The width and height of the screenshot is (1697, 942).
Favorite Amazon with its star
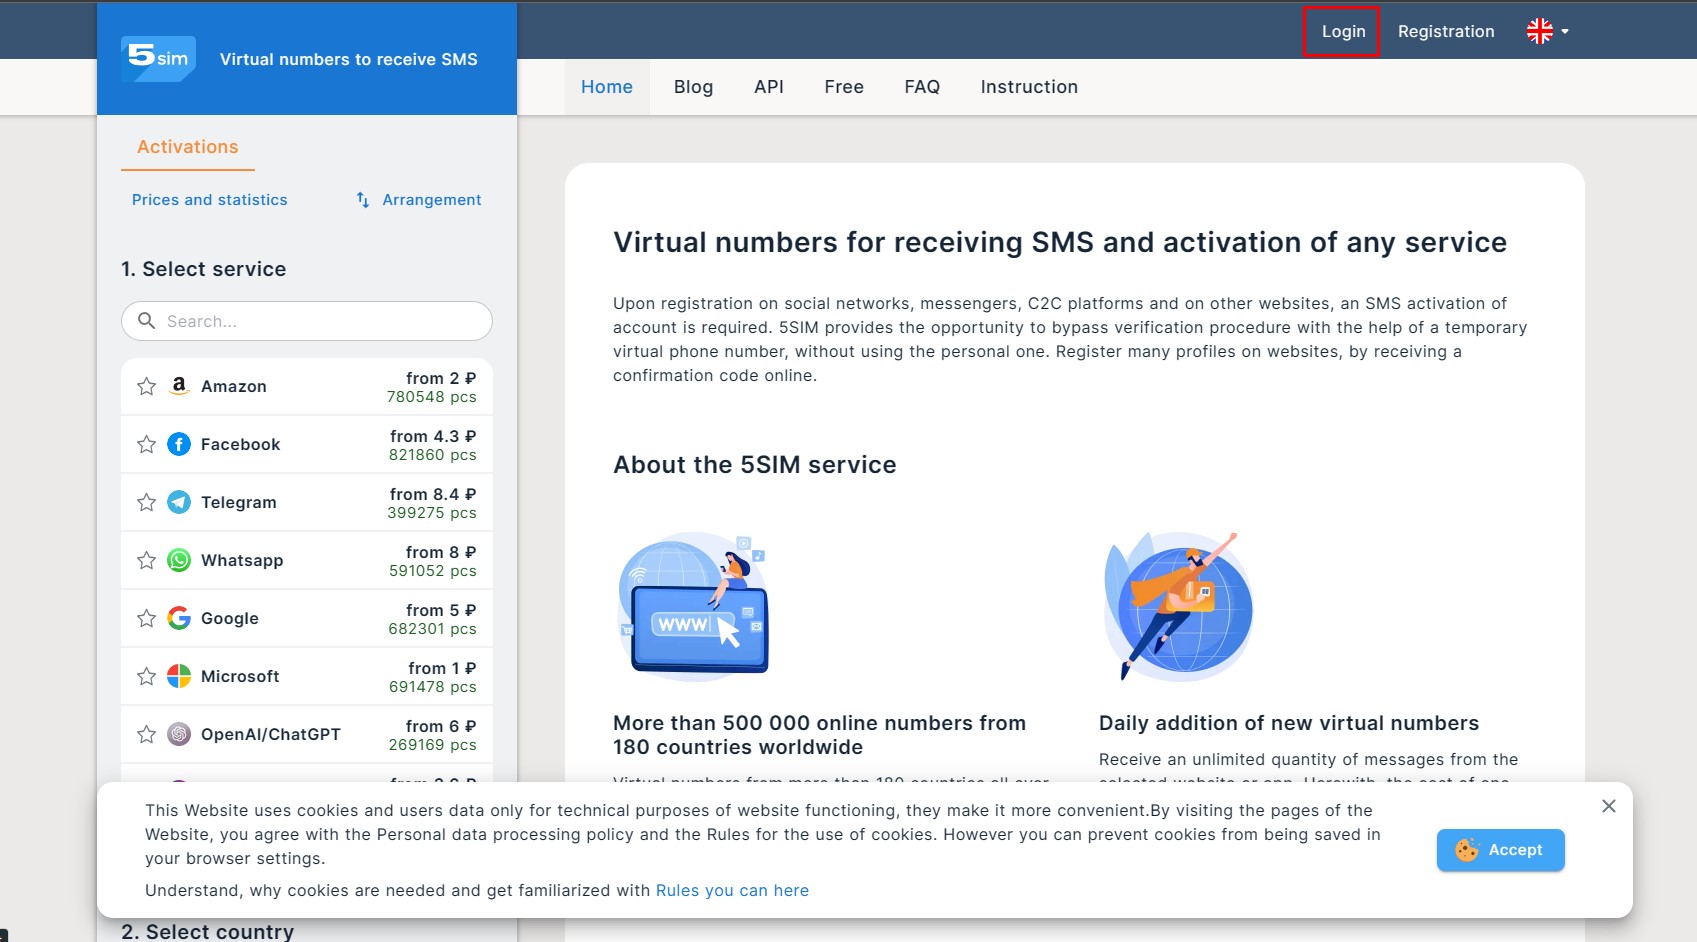coord(147,386)
